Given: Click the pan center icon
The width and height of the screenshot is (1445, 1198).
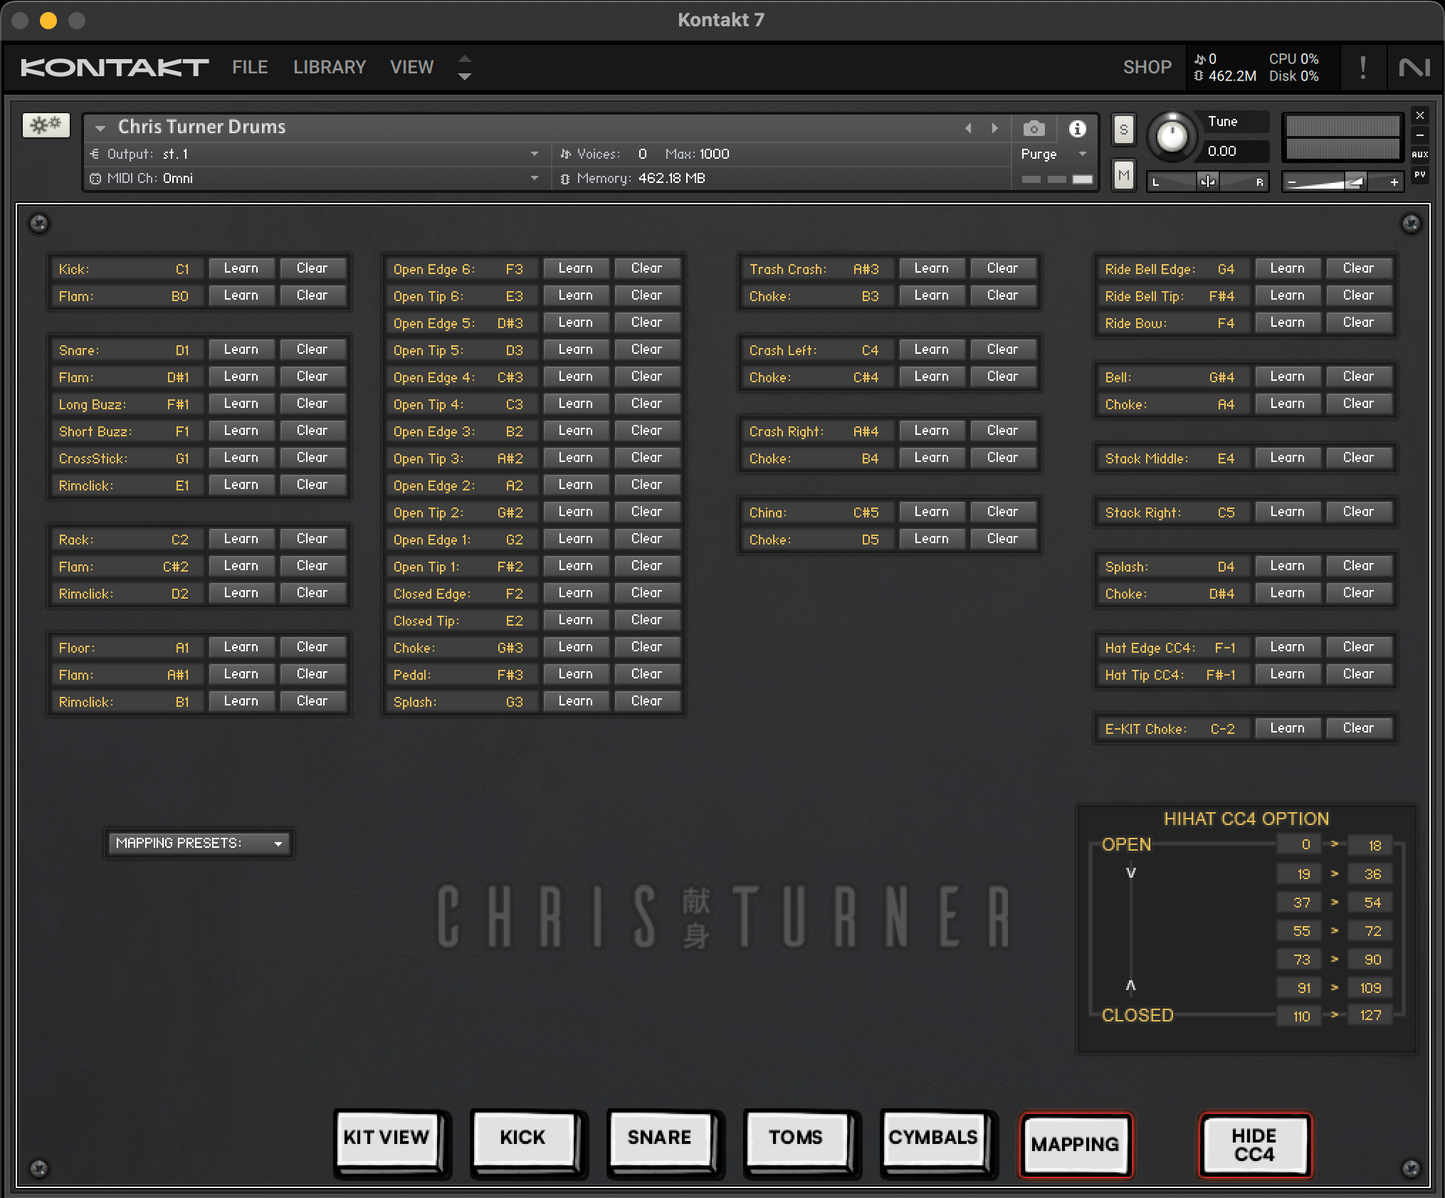Looking at the screenshot, I should [1207, 181].
